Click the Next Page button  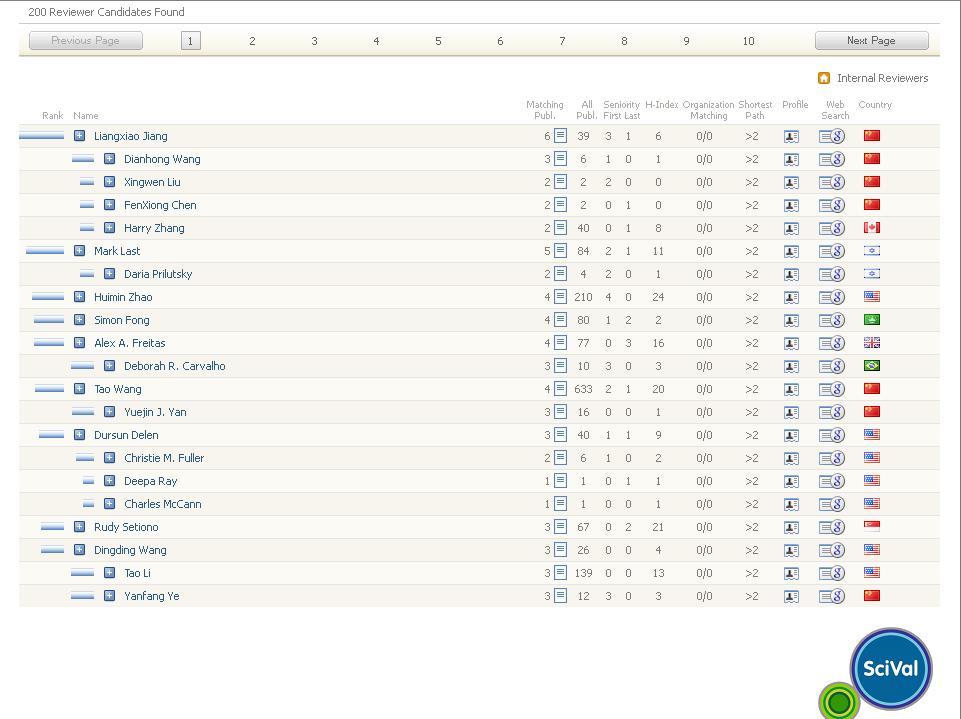tap(872, 40)
